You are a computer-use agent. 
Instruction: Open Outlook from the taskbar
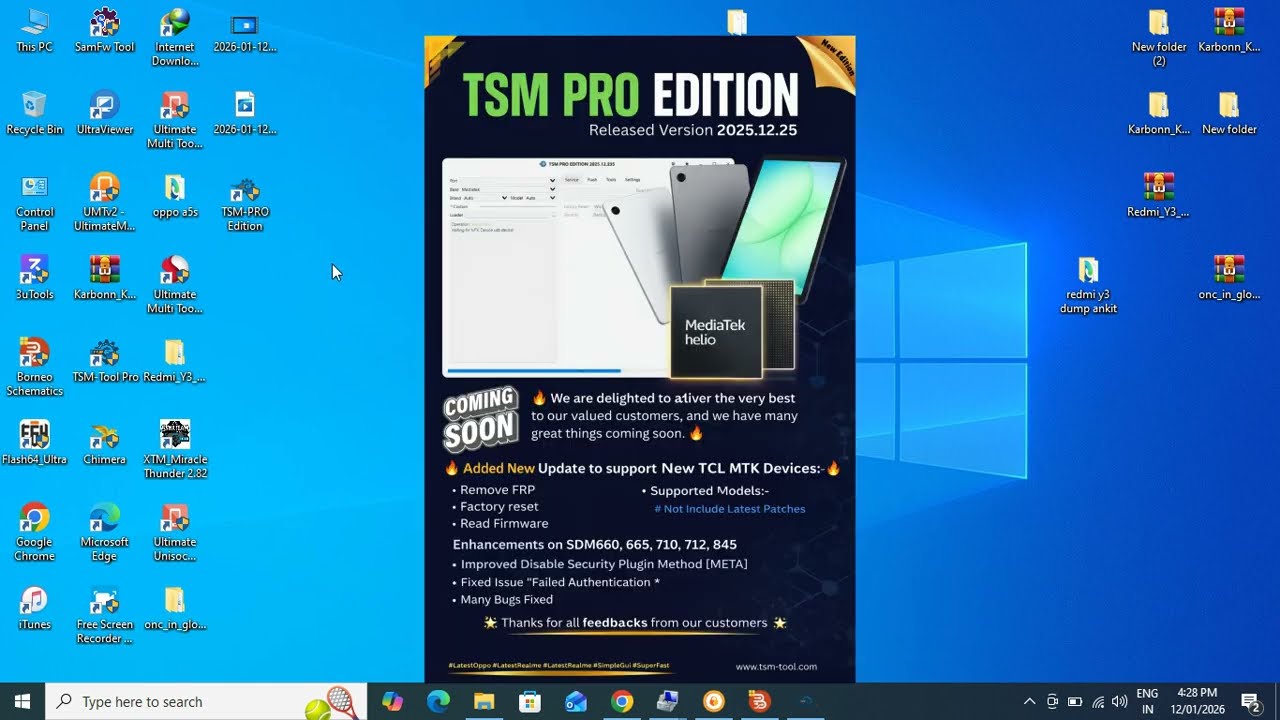click(x=576, y=701)
